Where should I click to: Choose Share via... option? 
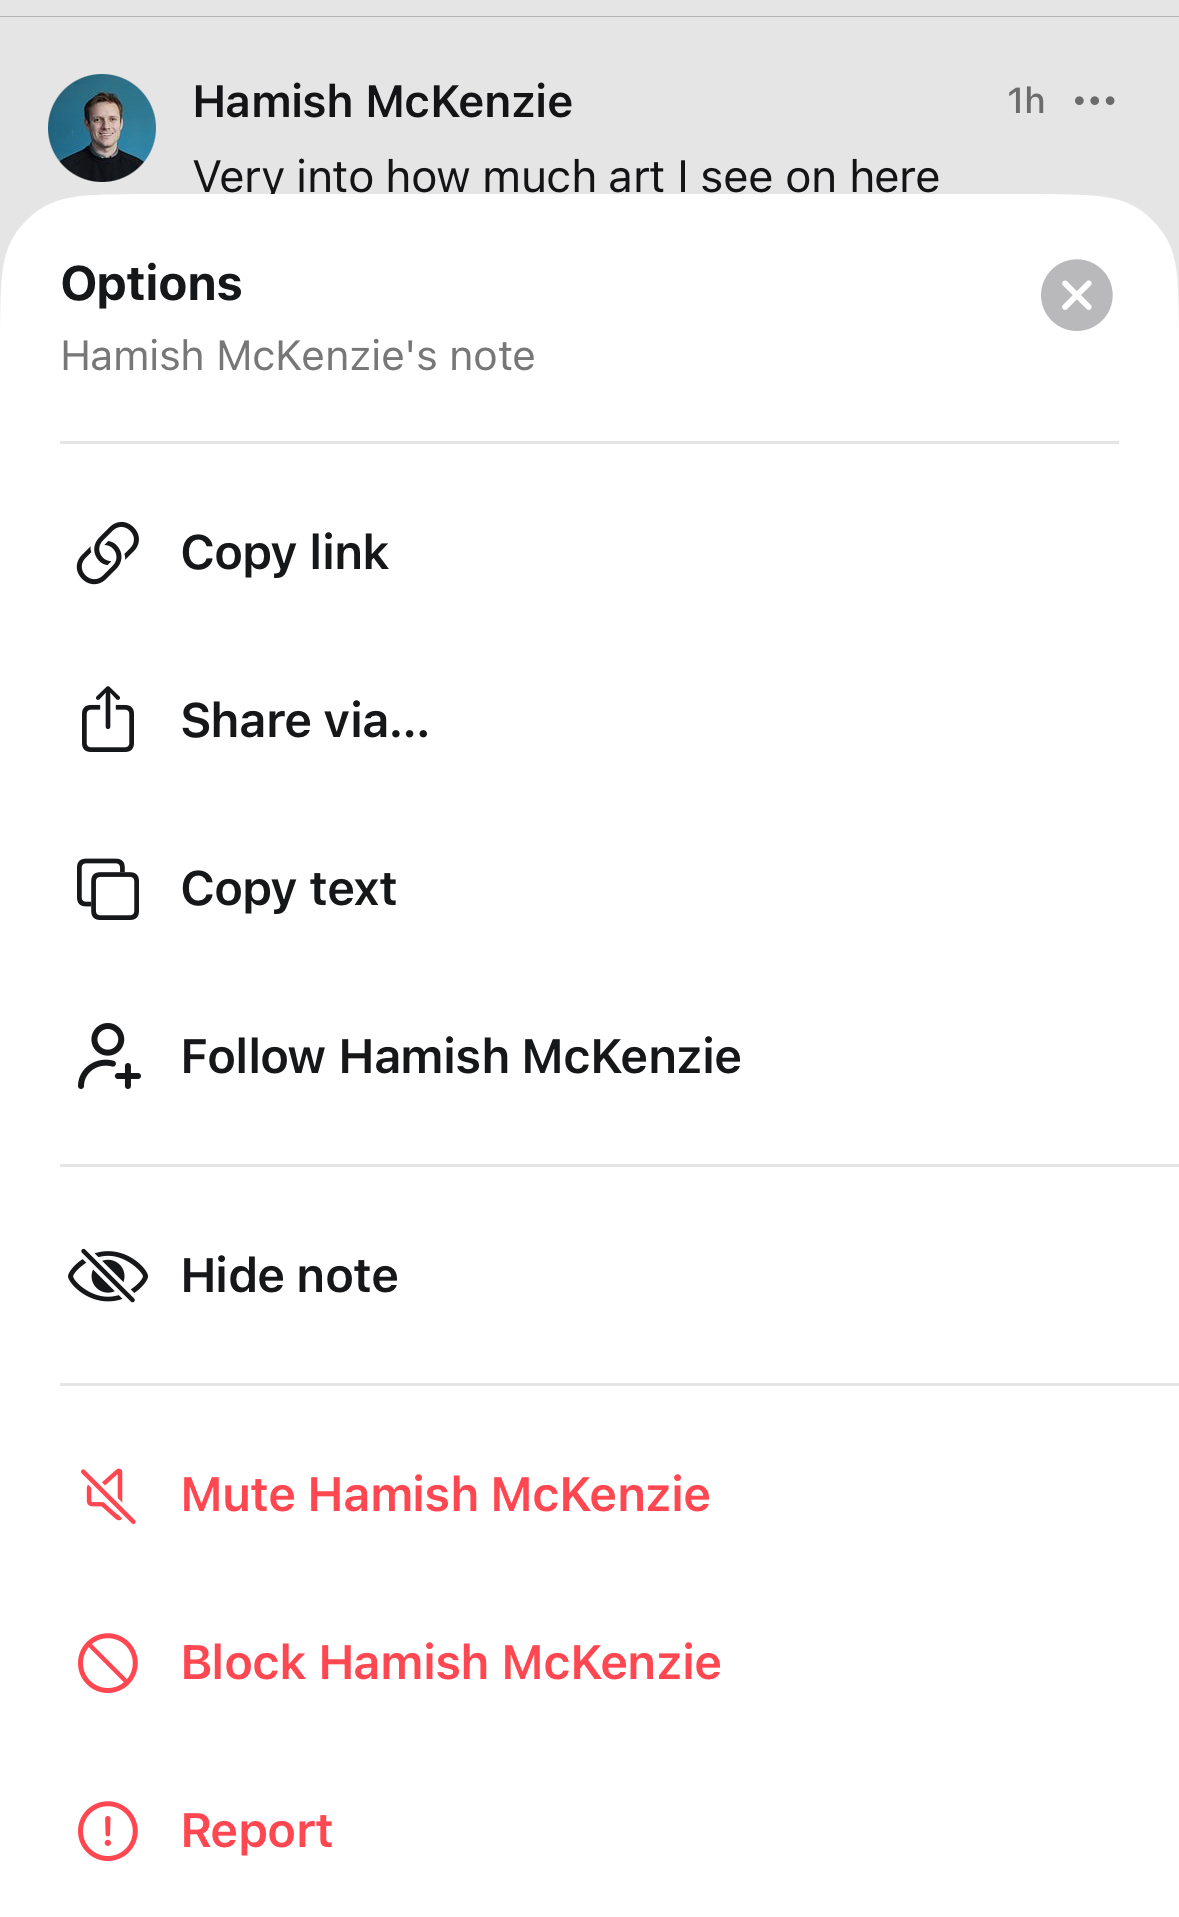coord(589,720)
